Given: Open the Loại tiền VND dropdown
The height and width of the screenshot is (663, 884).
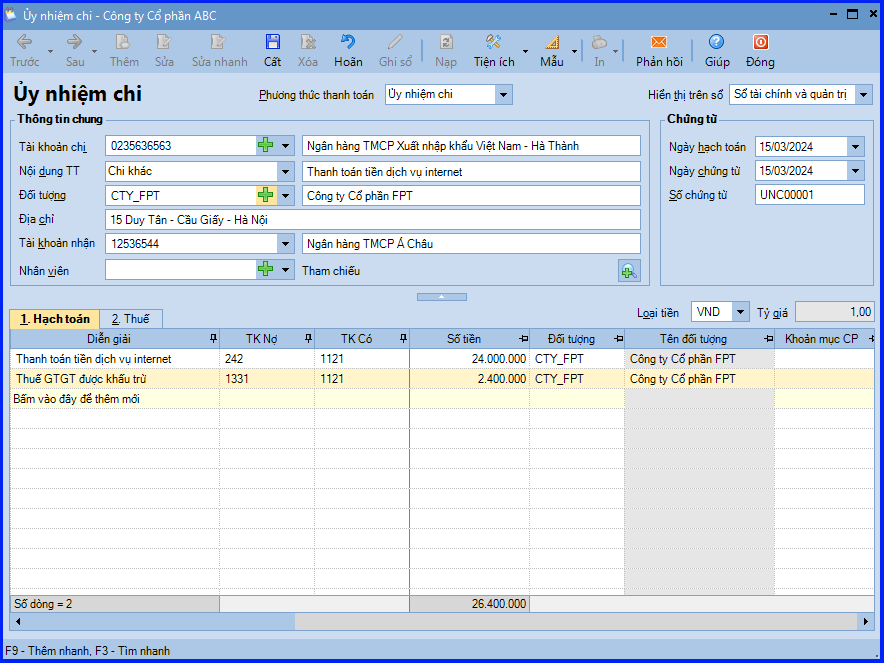Looking at the screenshot, I should click(x=740, y=312).
